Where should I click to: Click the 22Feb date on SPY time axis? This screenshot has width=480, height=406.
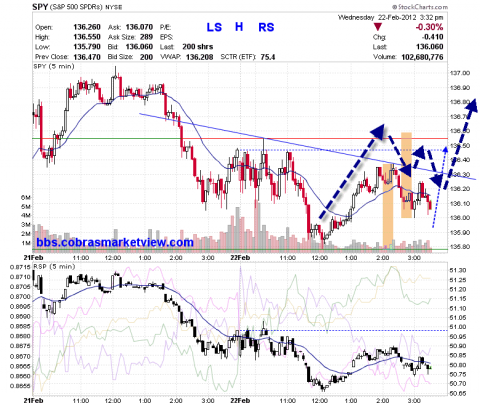pos(240,258)
